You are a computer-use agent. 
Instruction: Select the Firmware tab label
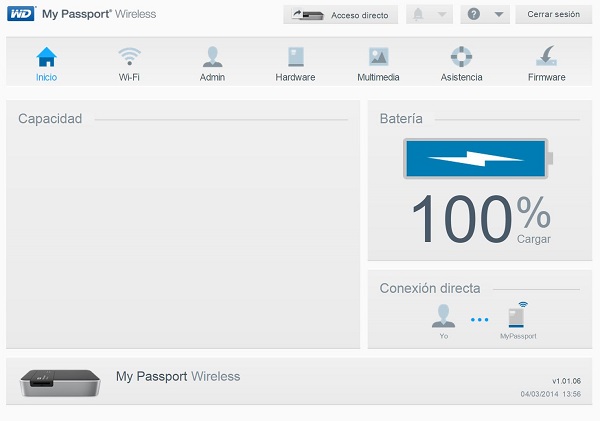pos(546,77)
